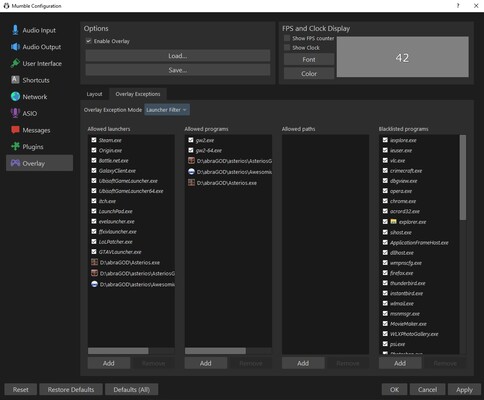The image size is (484, 400).
Task: Click the Cancel button
Action: [x=427, y=389]
